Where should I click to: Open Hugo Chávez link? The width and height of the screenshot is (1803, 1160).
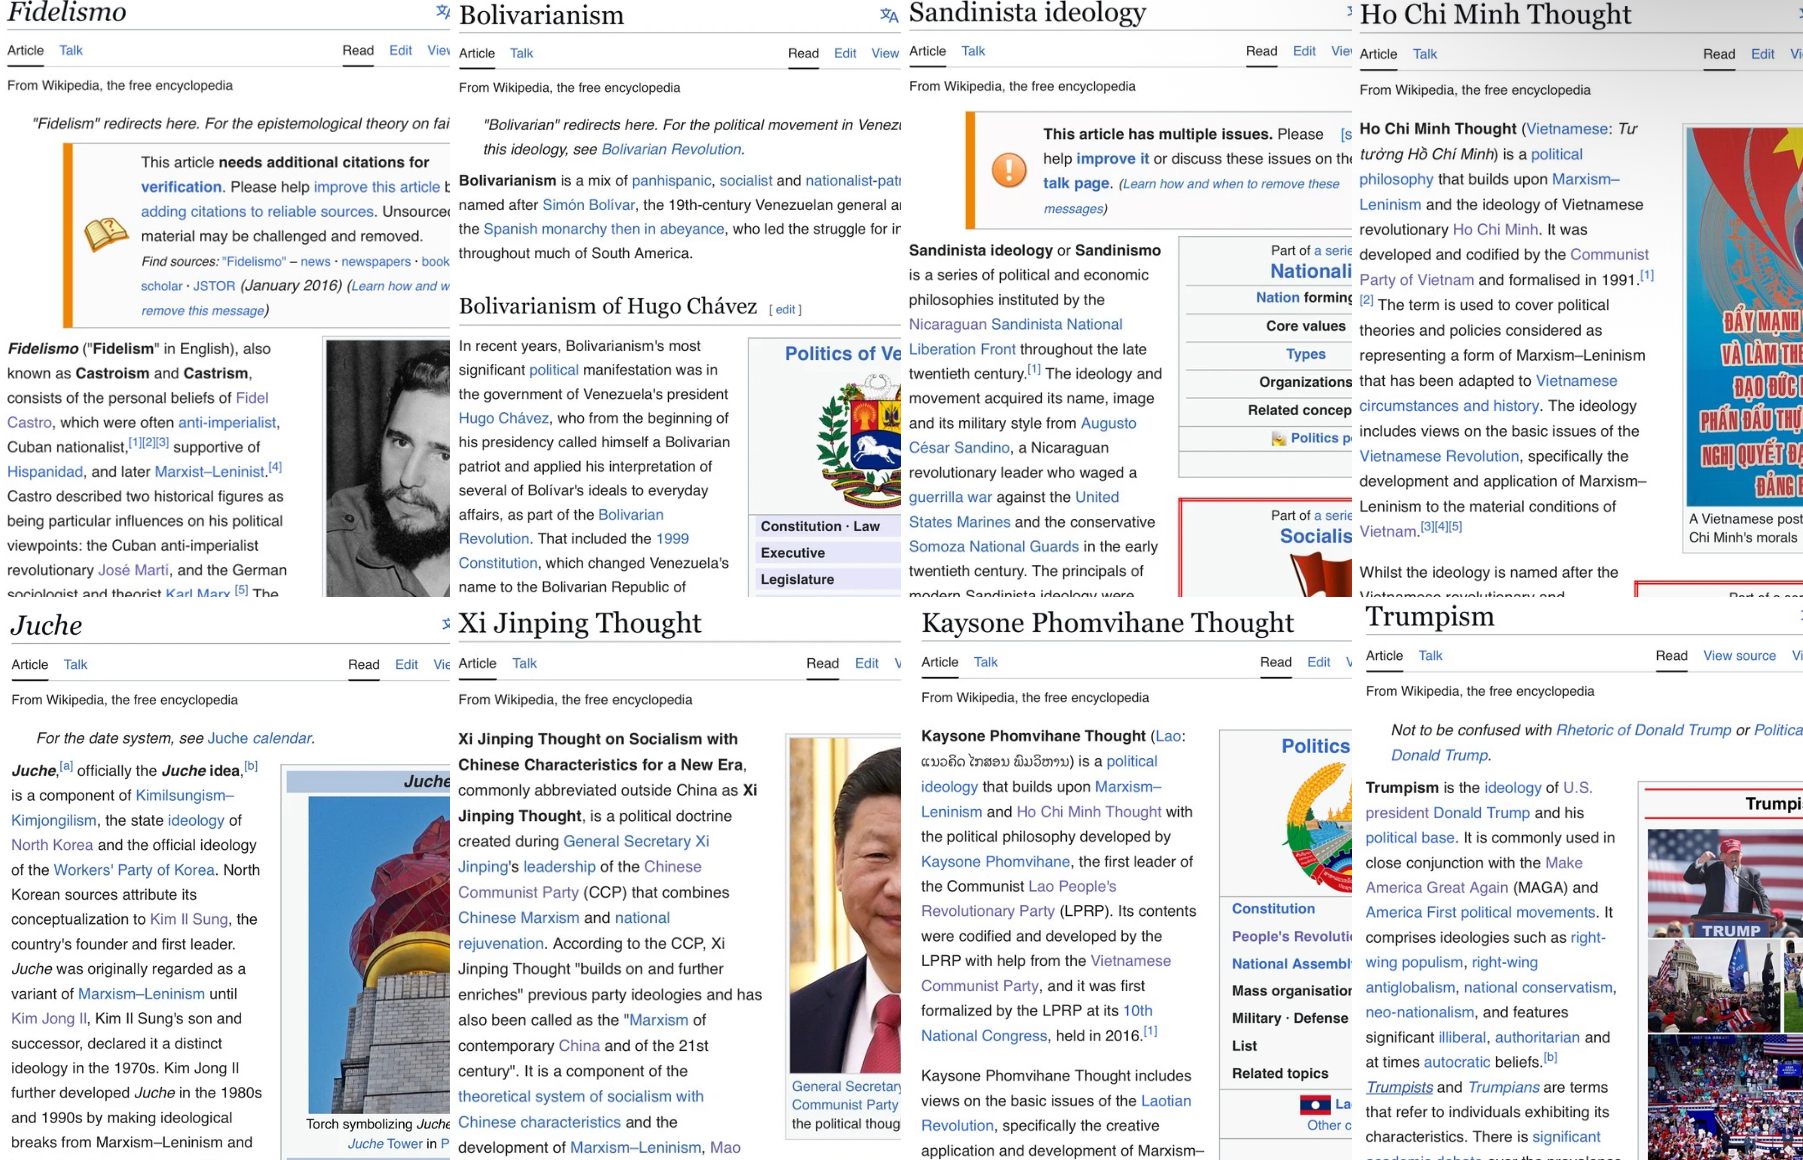(x=504, y=418)
